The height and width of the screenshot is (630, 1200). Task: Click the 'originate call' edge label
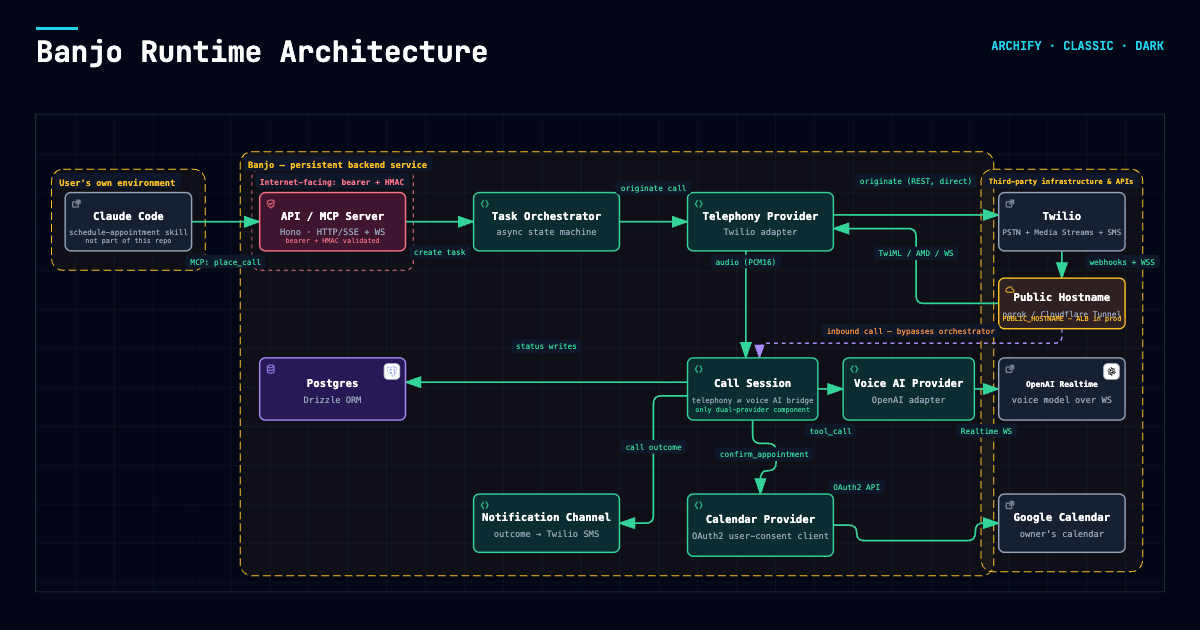click(x=654, y=188)
